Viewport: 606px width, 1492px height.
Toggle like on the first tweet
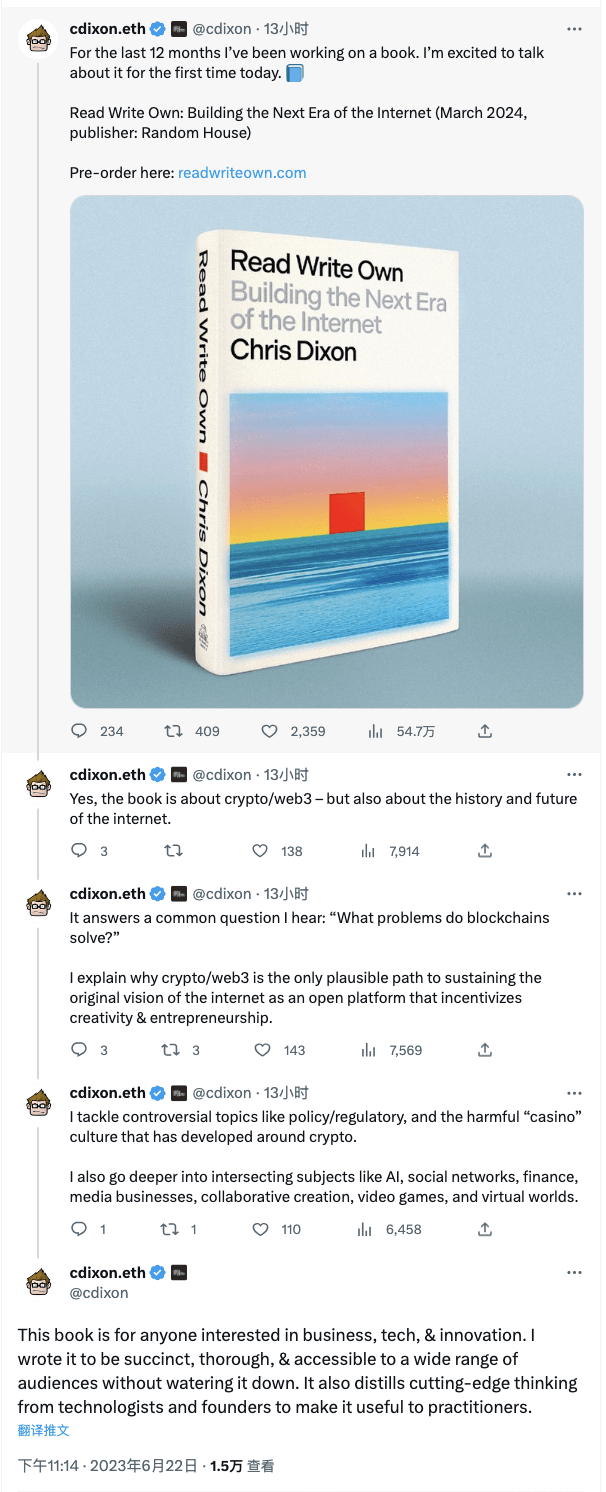click(x=272, y=731)
